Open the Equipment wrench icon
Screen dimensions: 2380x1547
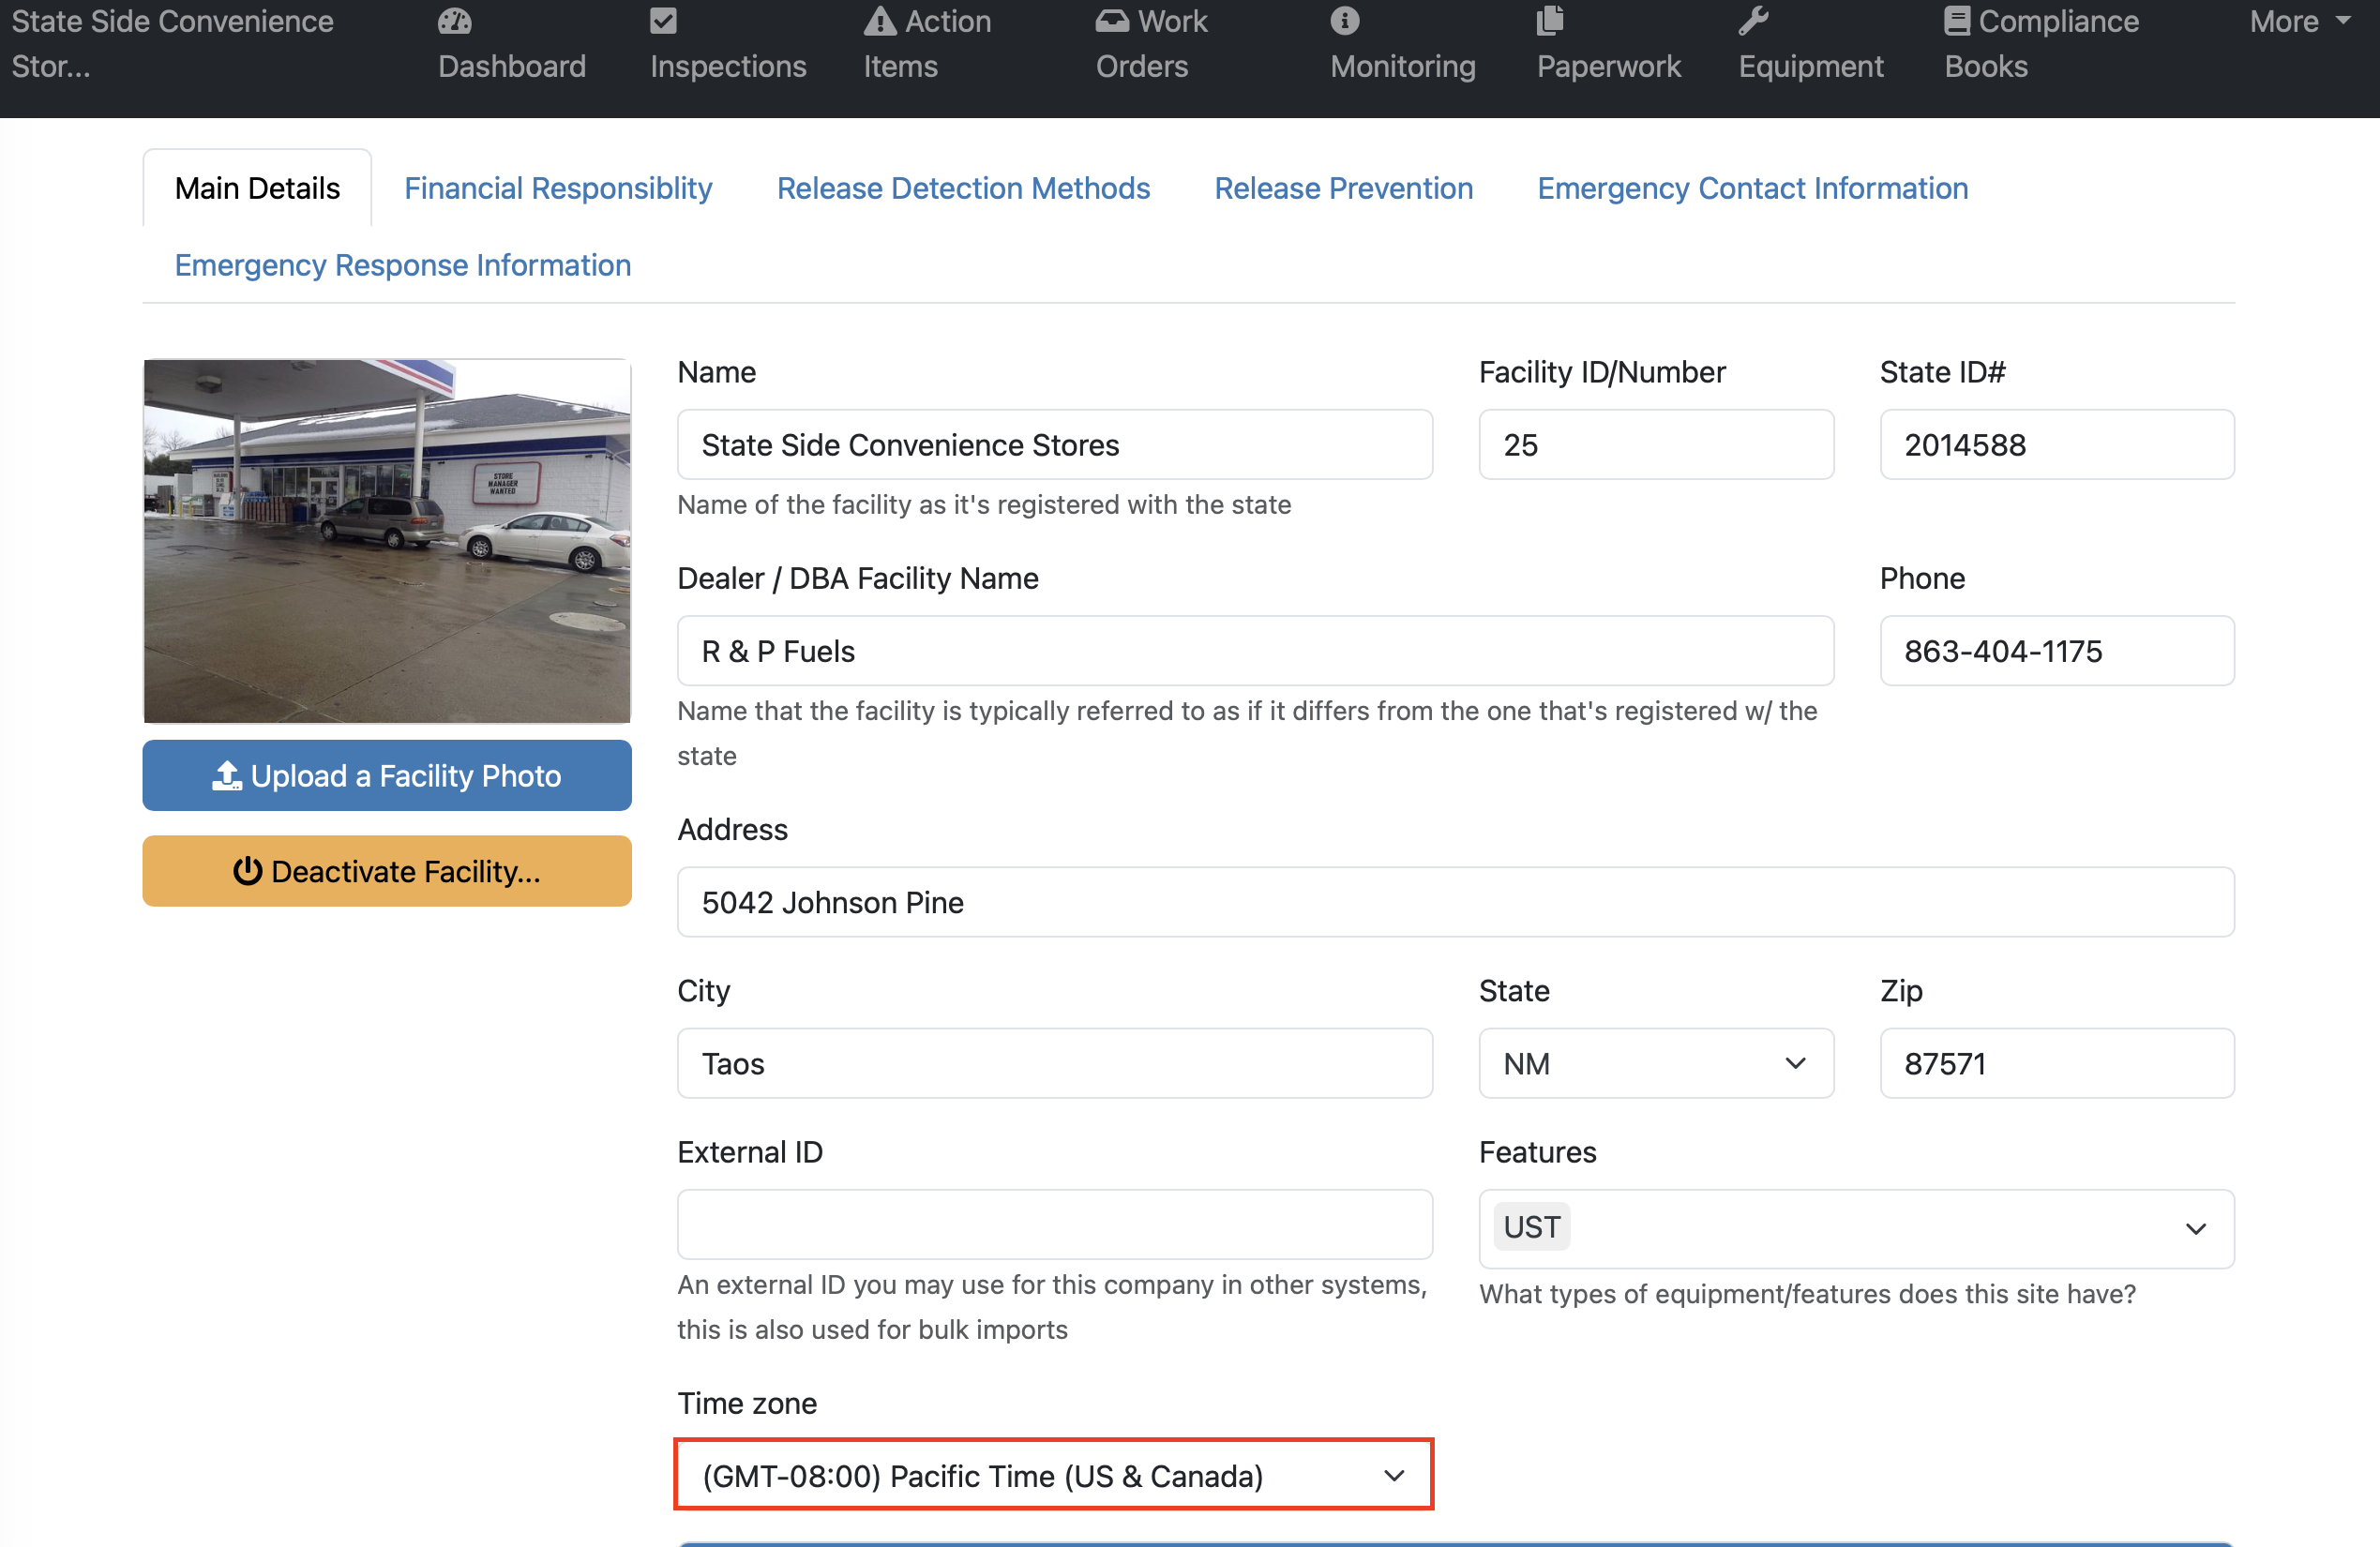coord(1753,21)
